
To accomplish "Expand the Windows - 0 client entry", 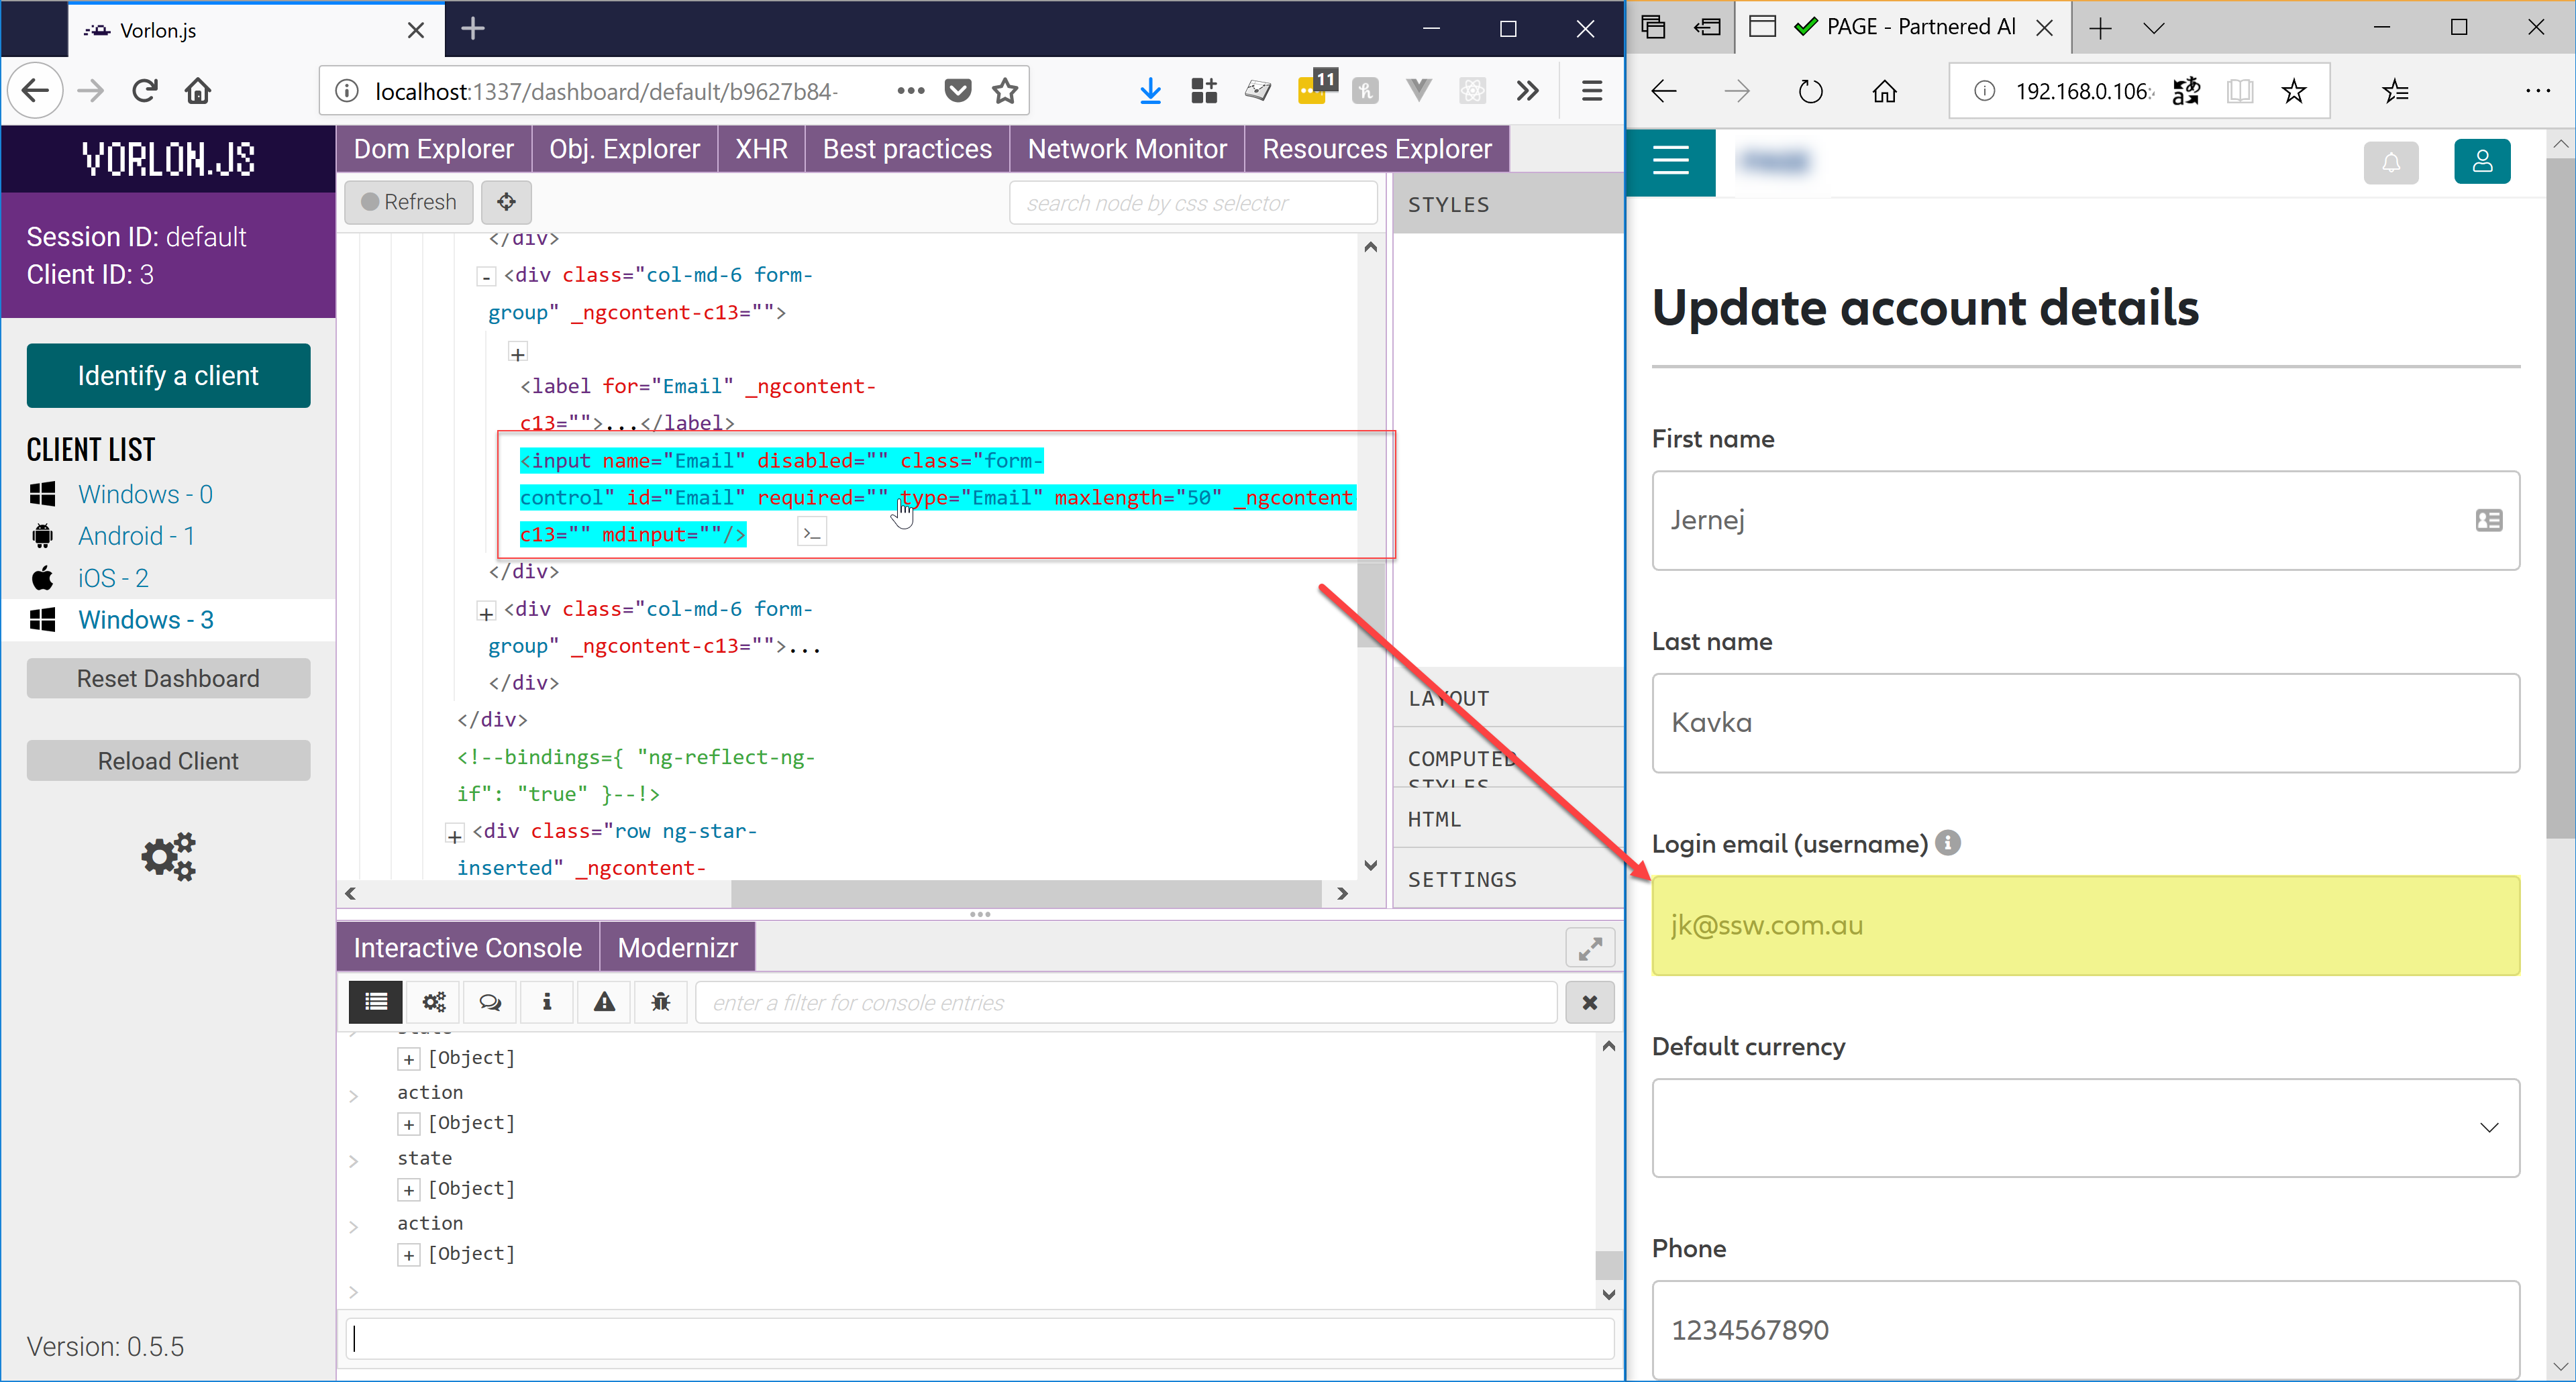I will tap(146, 494).
